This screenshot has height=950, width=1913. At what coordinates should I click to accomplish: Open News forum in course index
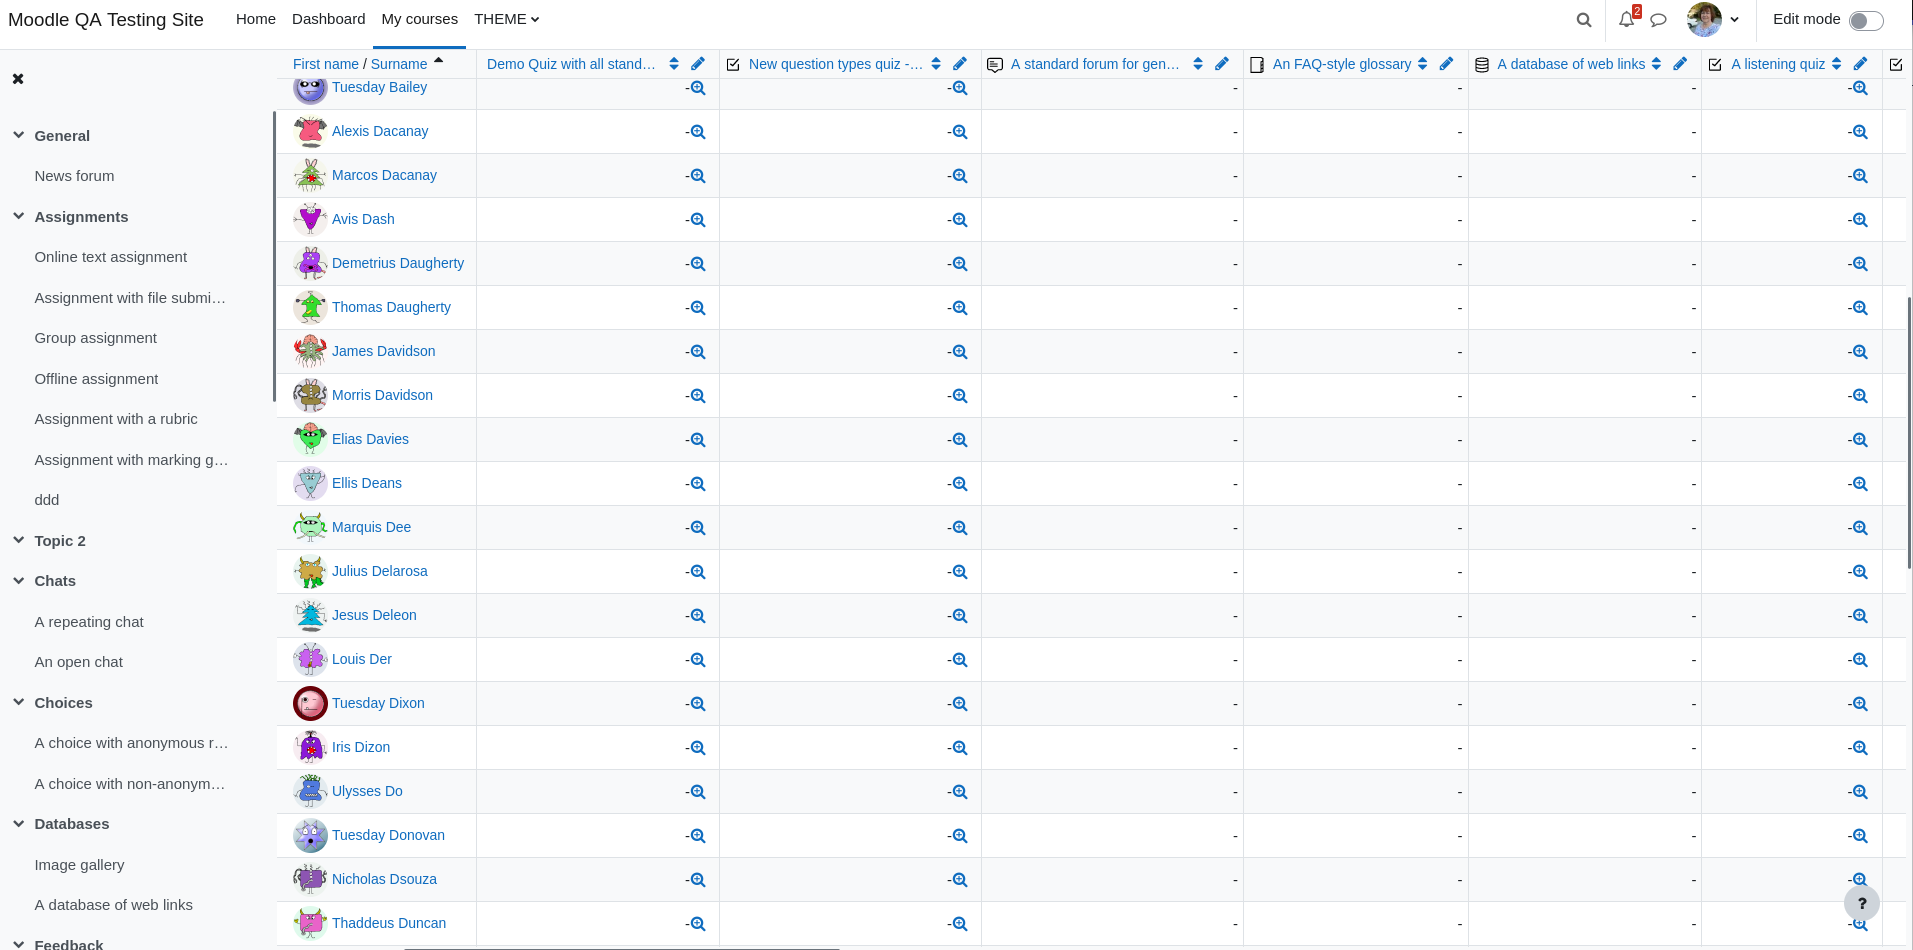pos(74,176)
